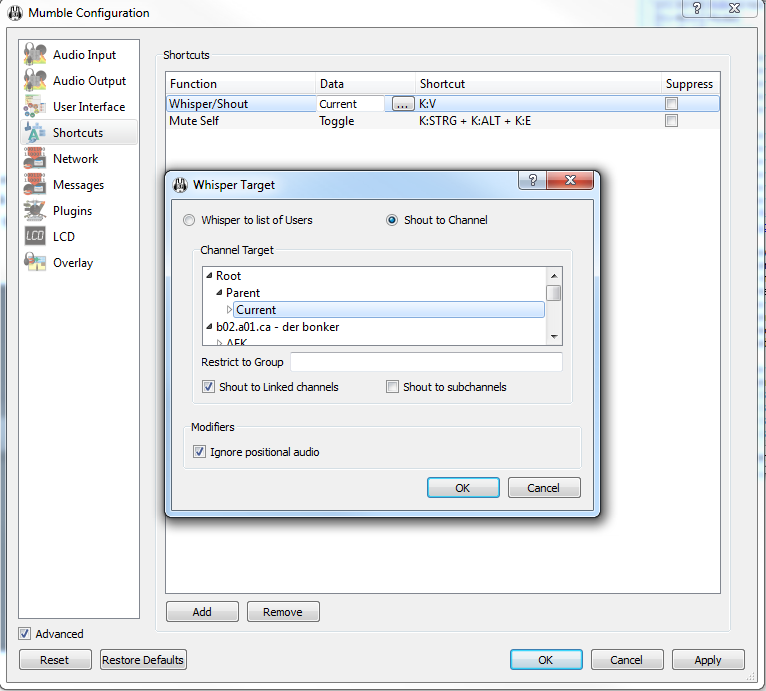Click the Messages icon in the sidebar
Screen dimensions: 766x691
(35, 184)
